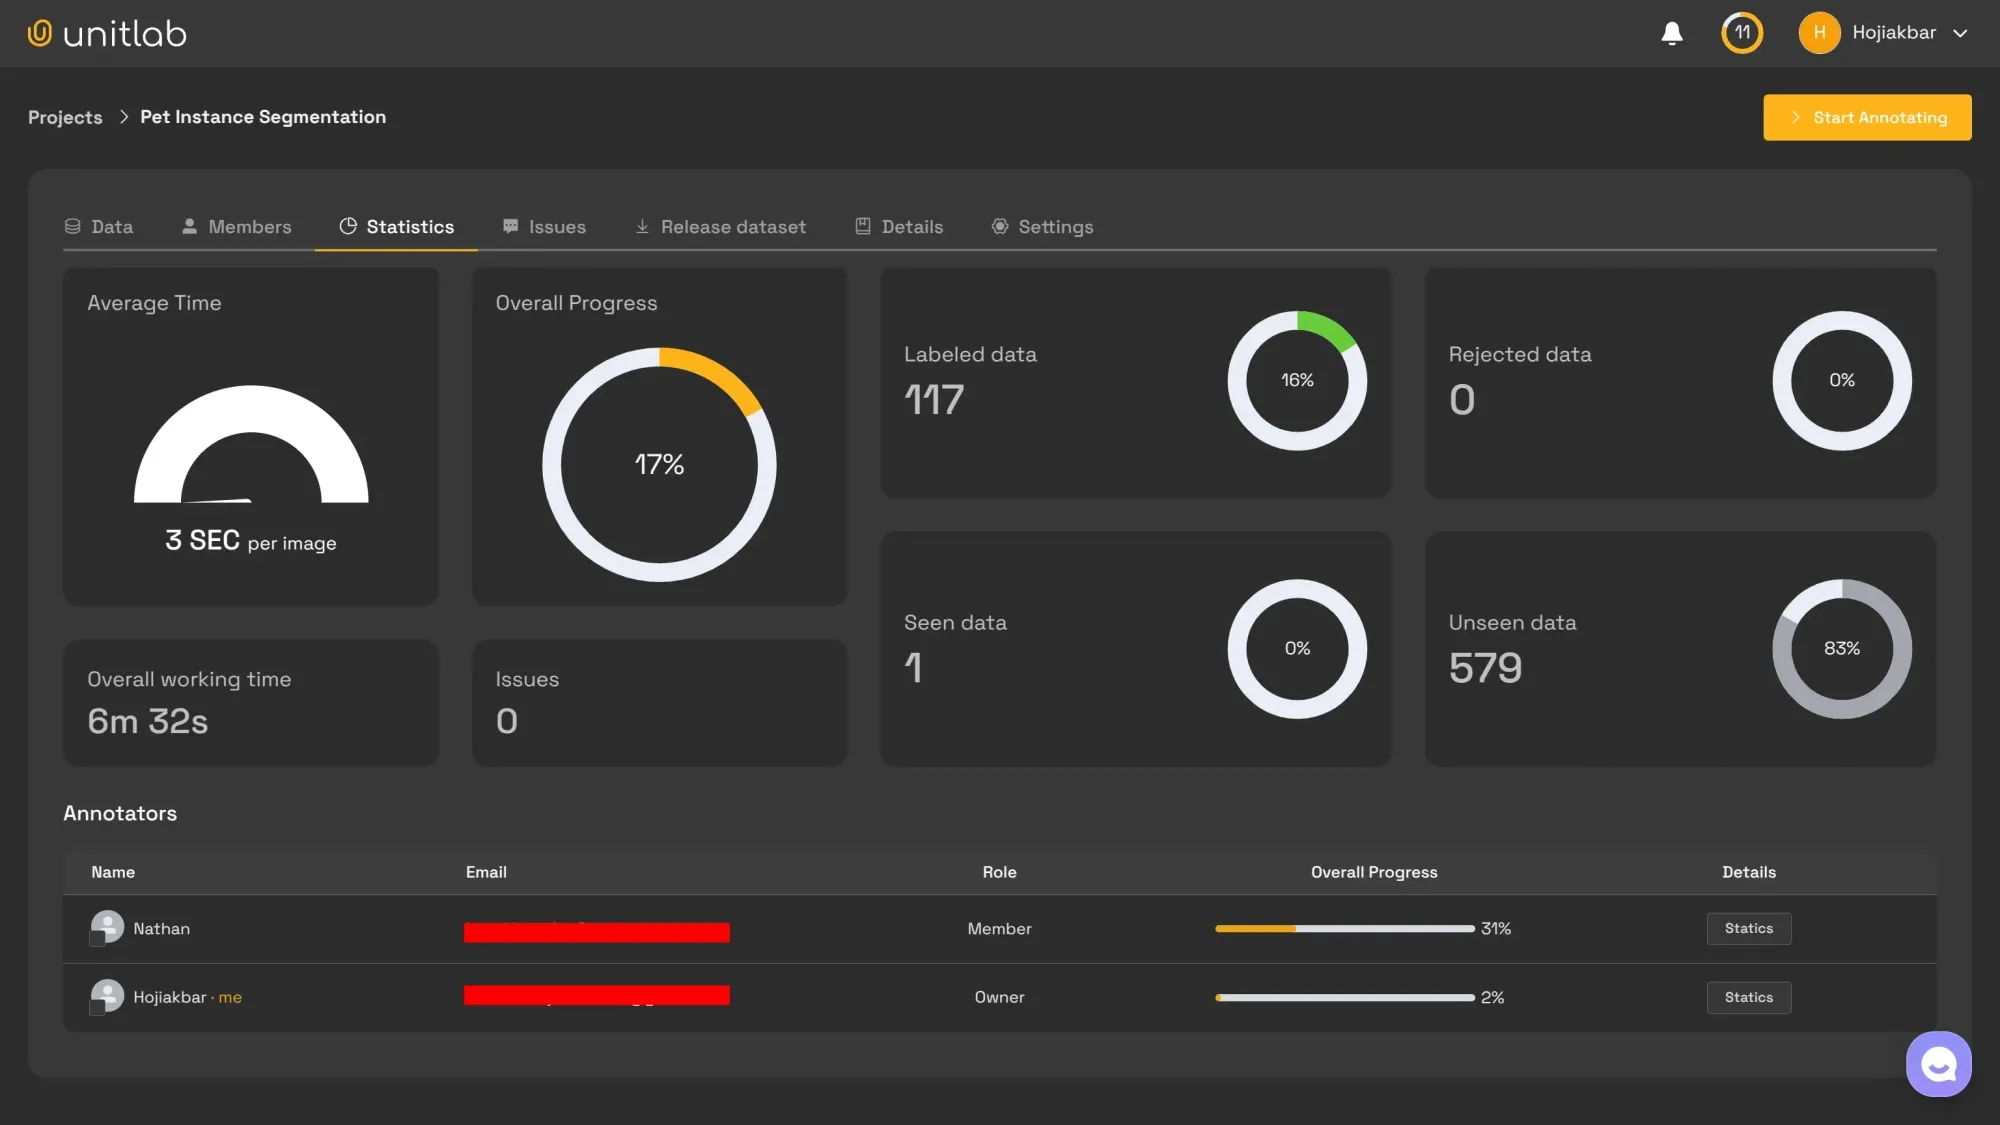Click the Members tab person icon
2000x1125 pixels.
(189, 226)
